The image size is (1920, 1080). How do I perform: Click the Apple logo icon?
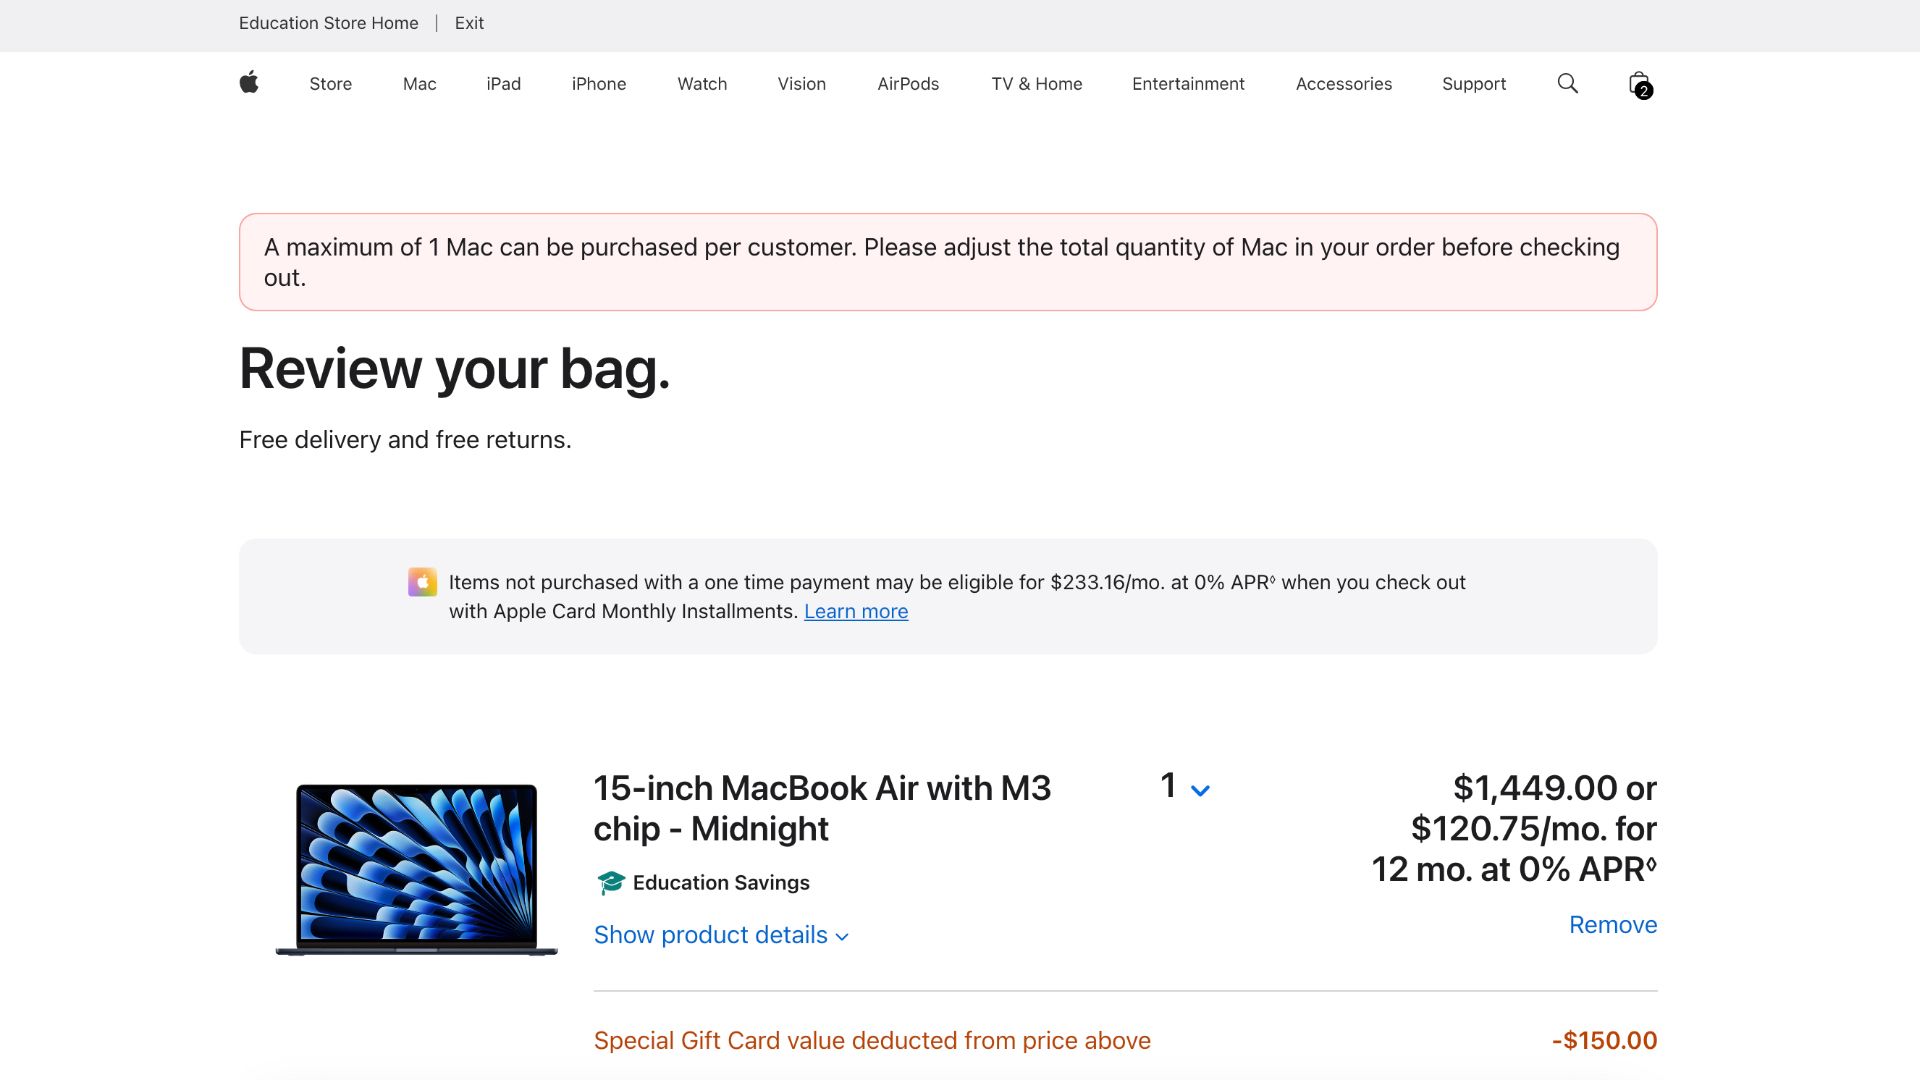[249, 84]
